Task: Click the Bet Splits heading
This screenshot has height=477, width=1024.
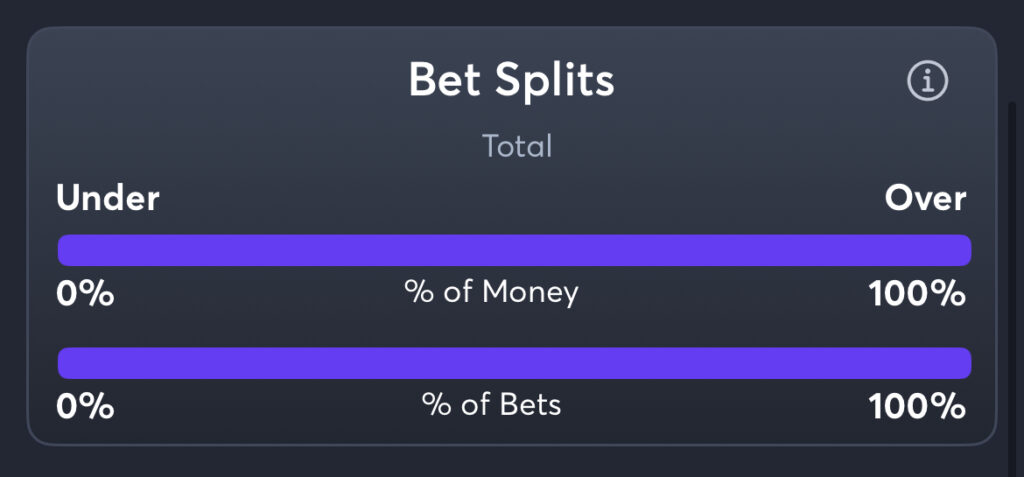Action: [x=511, y=80]
